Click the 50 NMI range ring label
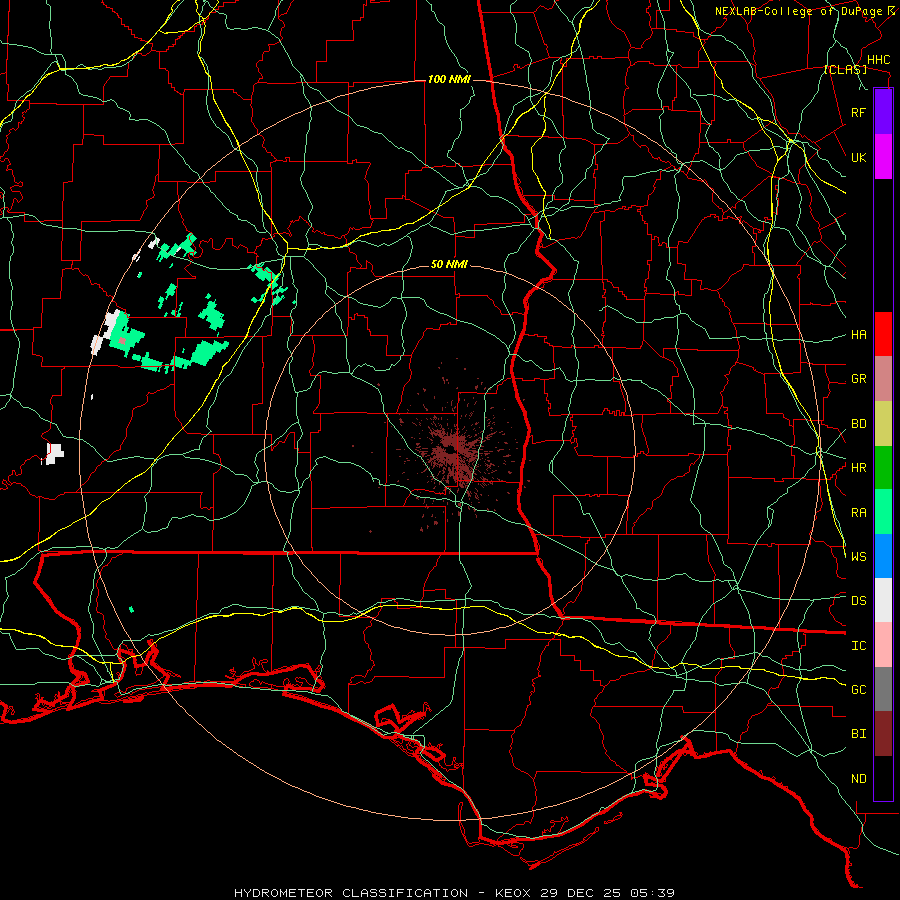900x900 pixels. tap(449, 265)
